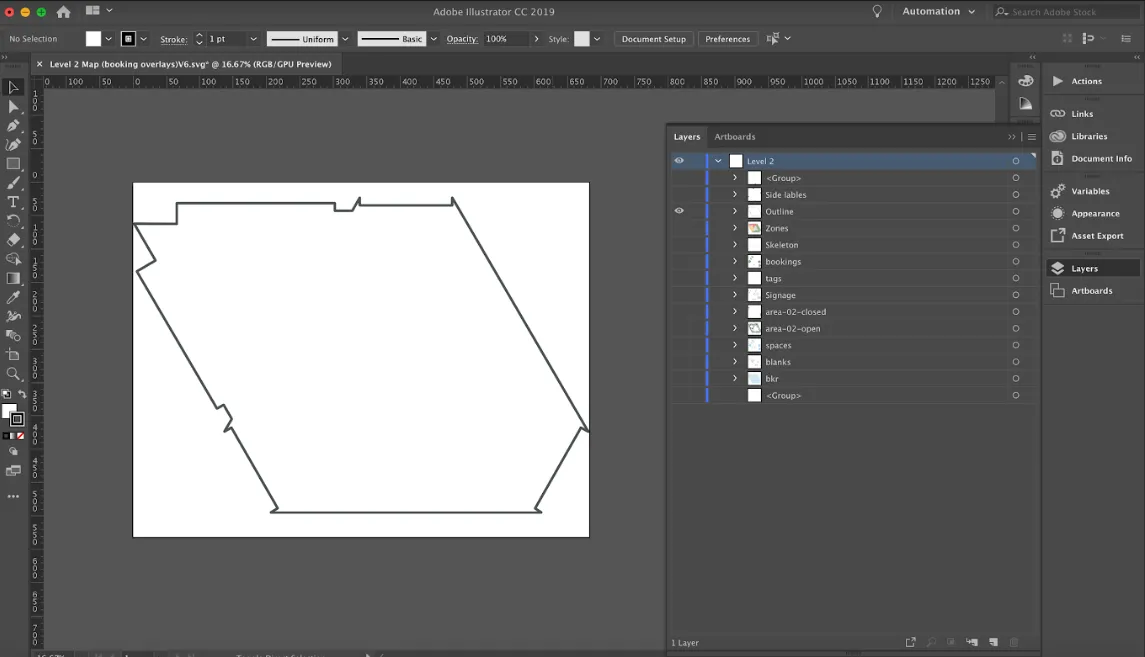Select the Pen tool
The height and width of the screenshot is (657, 1145).
click(x=13, y=126)
